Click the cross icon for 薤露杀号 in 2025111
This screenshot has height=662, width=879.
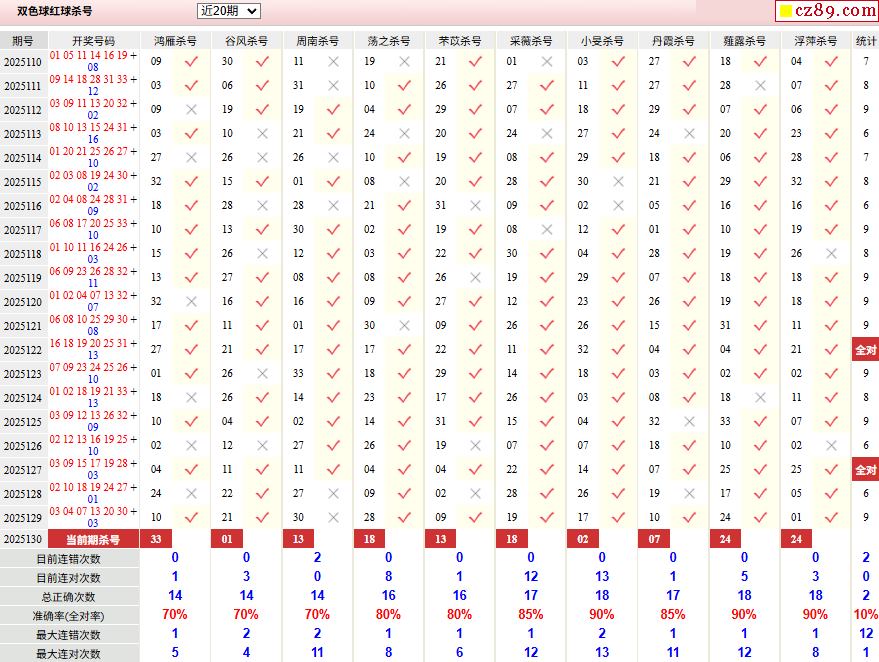(x=760, y=85)
